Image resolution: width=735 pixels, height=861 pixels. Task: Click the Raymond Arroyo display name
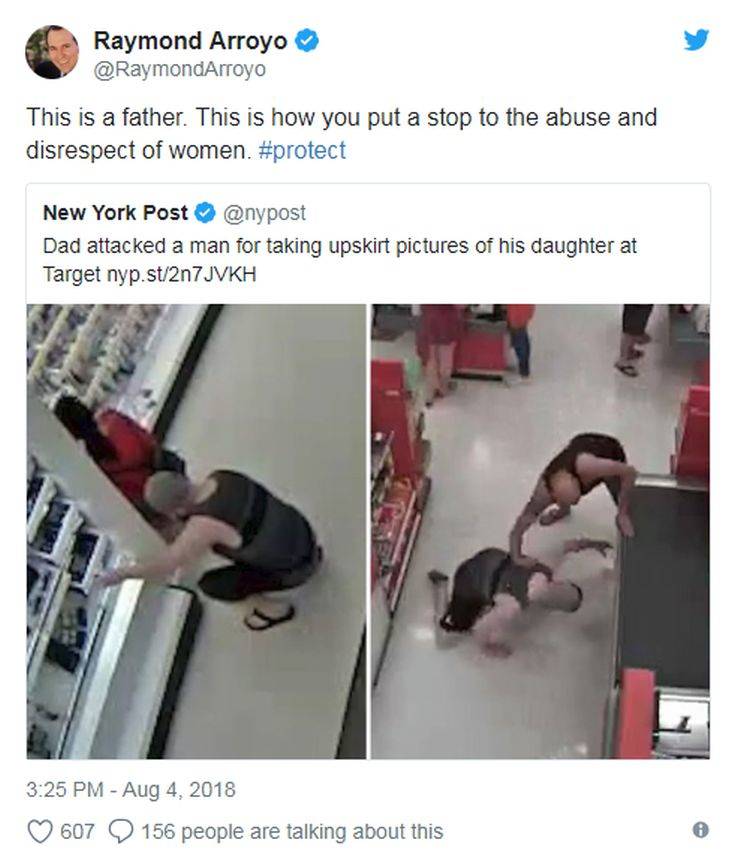pos(190,41)
